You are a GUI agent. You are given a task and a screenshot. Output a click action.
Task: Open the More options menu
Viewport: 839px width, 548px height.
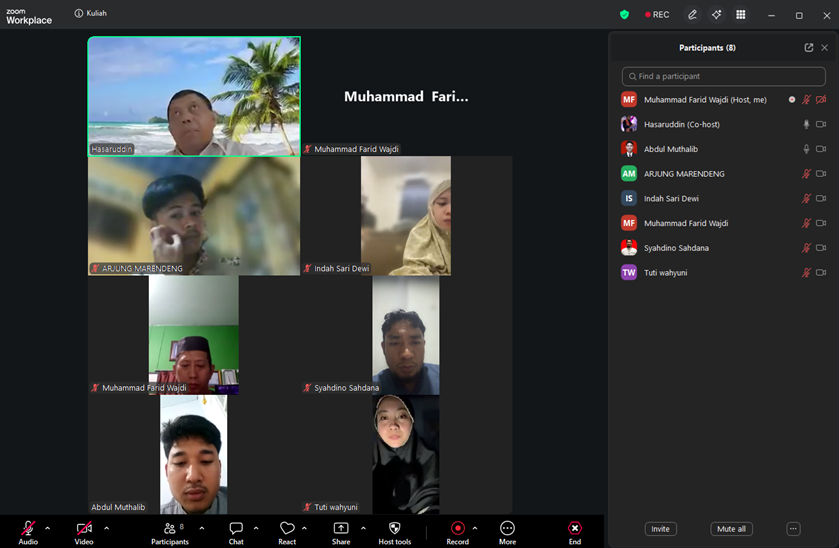507,532
